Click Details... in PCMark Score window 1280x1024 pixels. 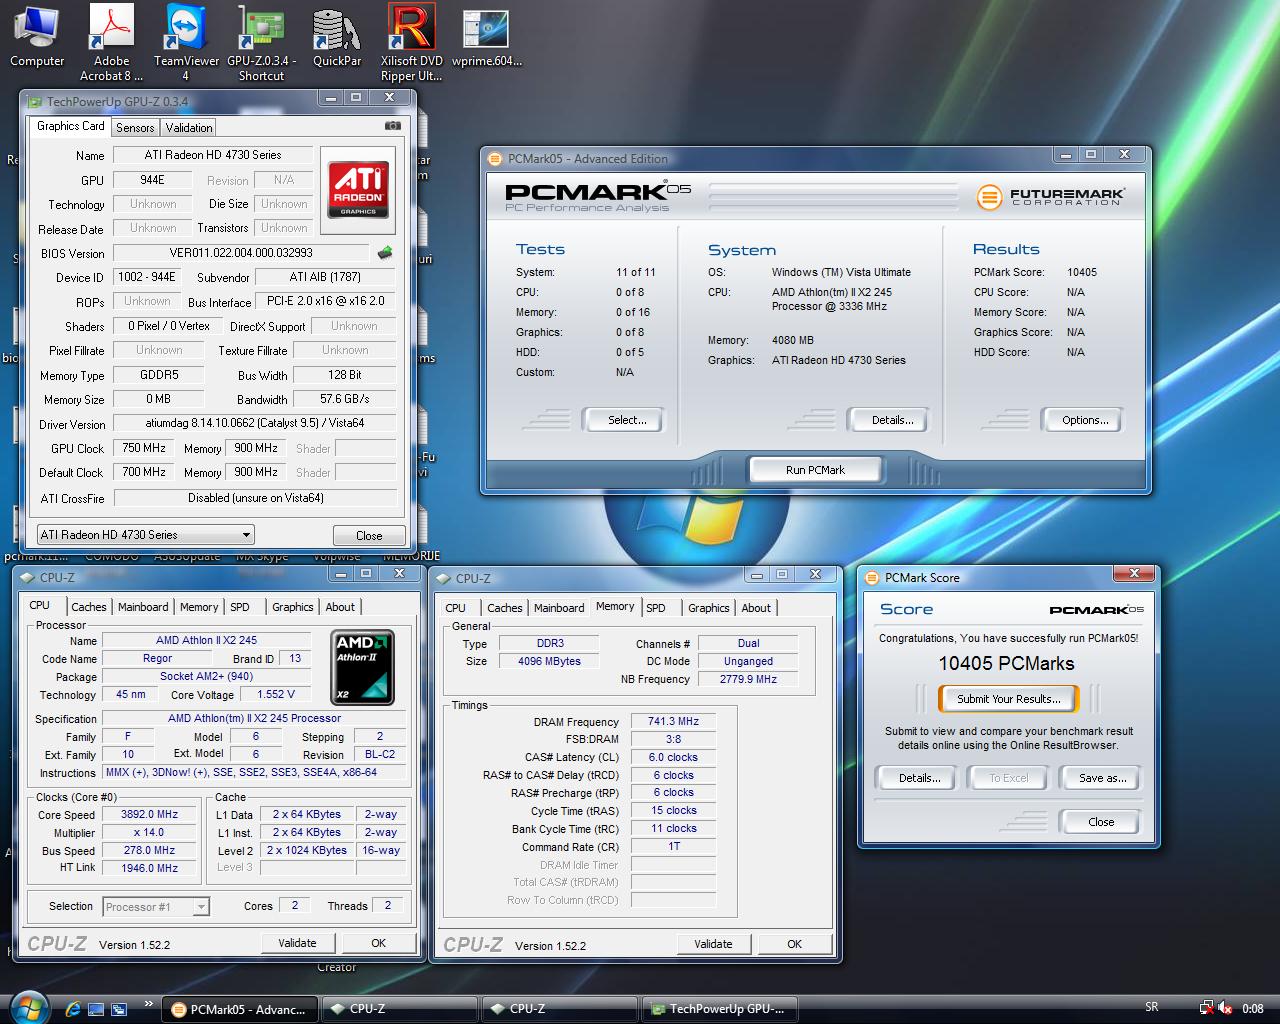click(x=919, y=778)
